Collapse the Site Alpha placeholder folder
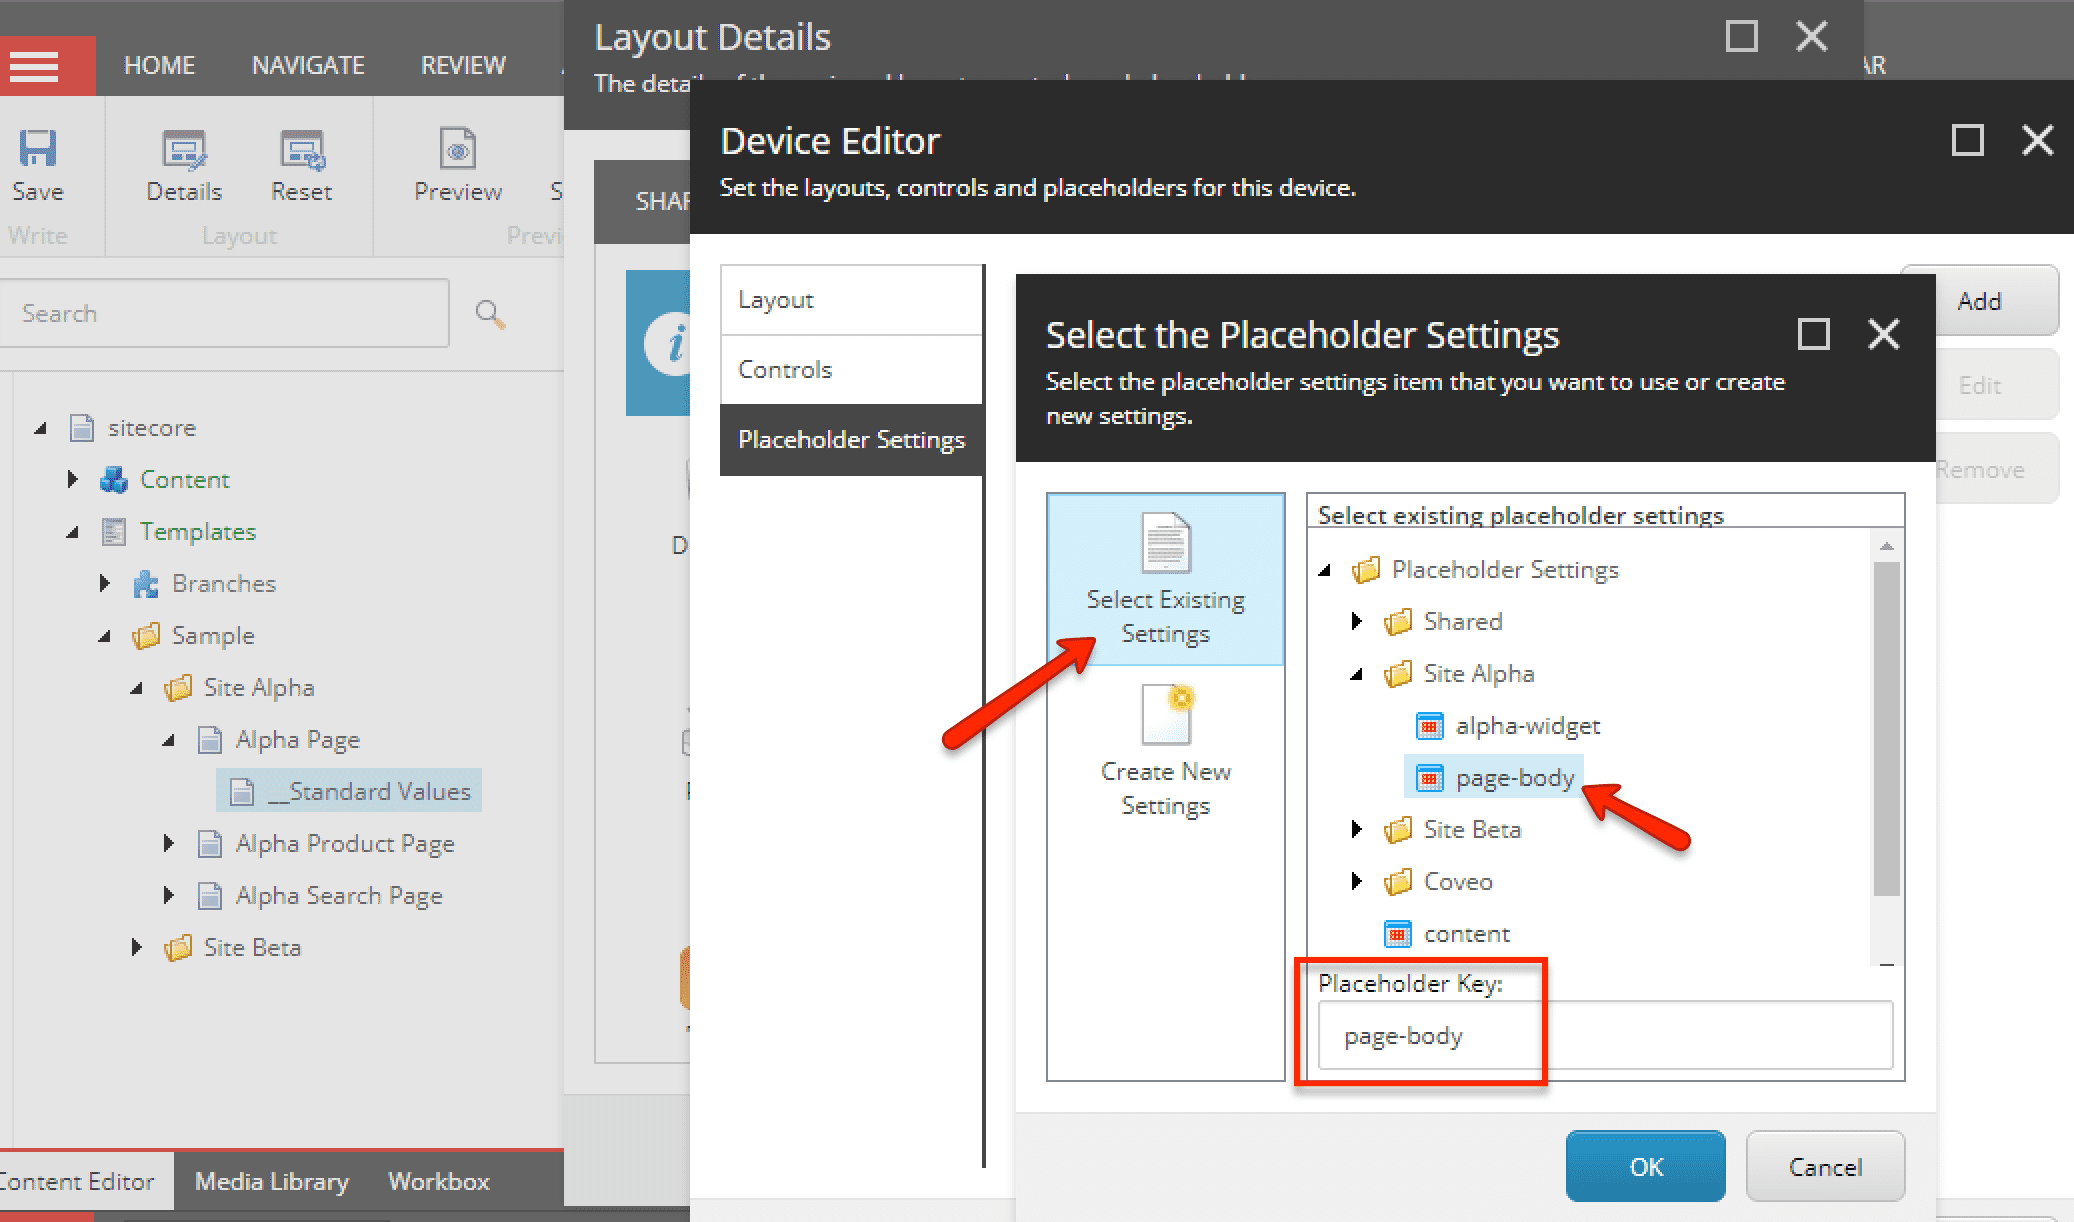The width and height of the screenshot is (2074, 1222). (x=1356, y=674)
